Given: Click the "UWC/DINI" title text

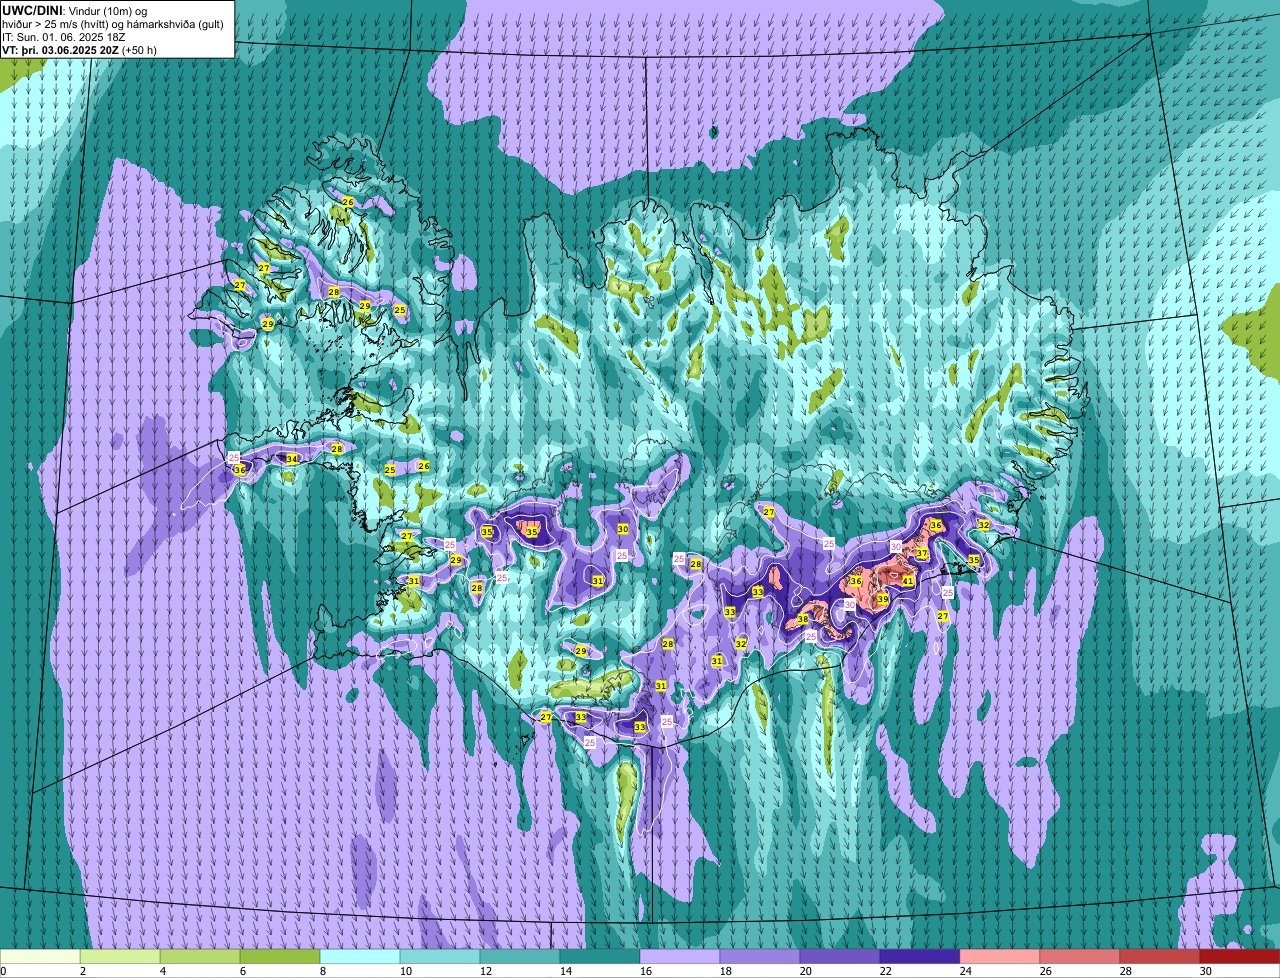Looking at the screenshot, I should [33, 10].
